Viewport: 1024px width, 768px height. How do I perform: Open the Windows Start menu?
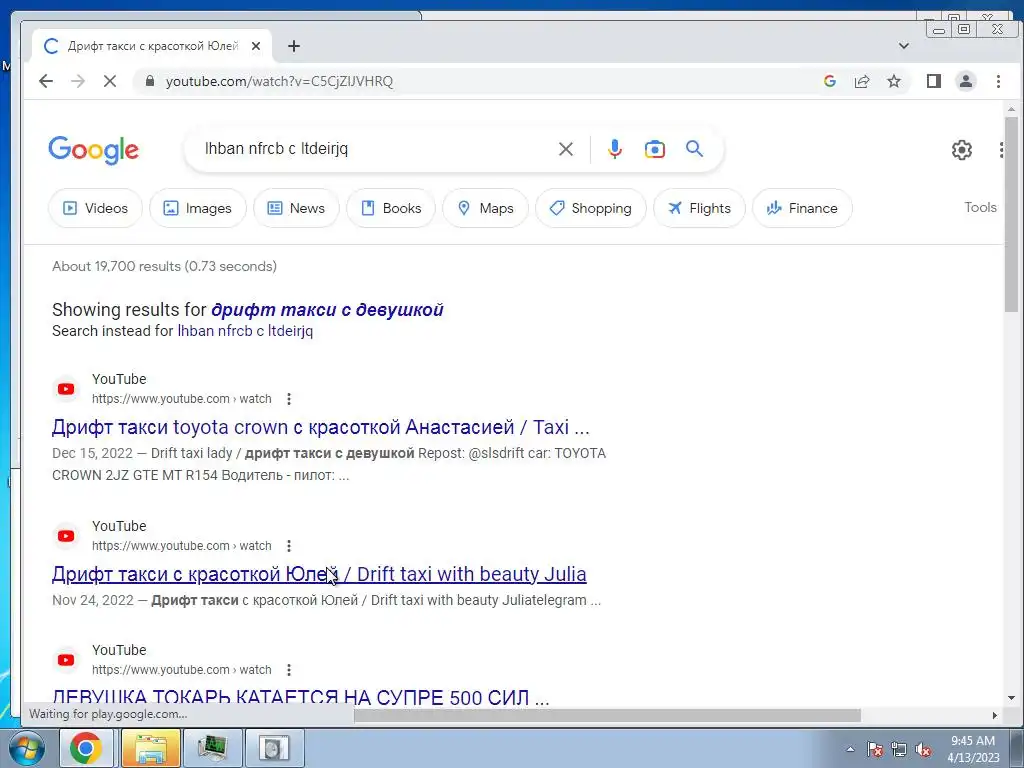(26, 748)
